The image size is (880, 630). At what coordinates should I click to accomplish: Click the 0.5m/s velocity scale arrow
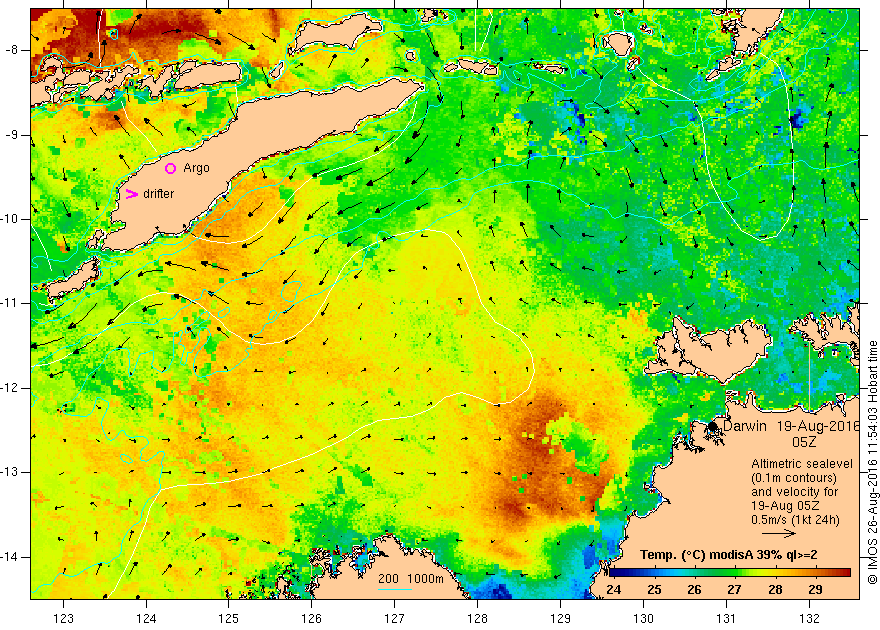point(779,534)
